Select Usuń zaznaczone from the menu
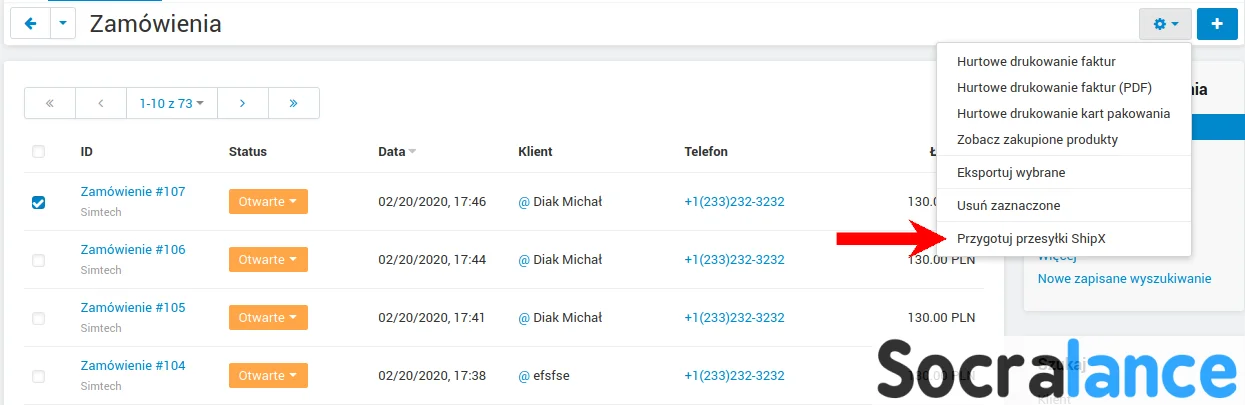 point(1008,205)
